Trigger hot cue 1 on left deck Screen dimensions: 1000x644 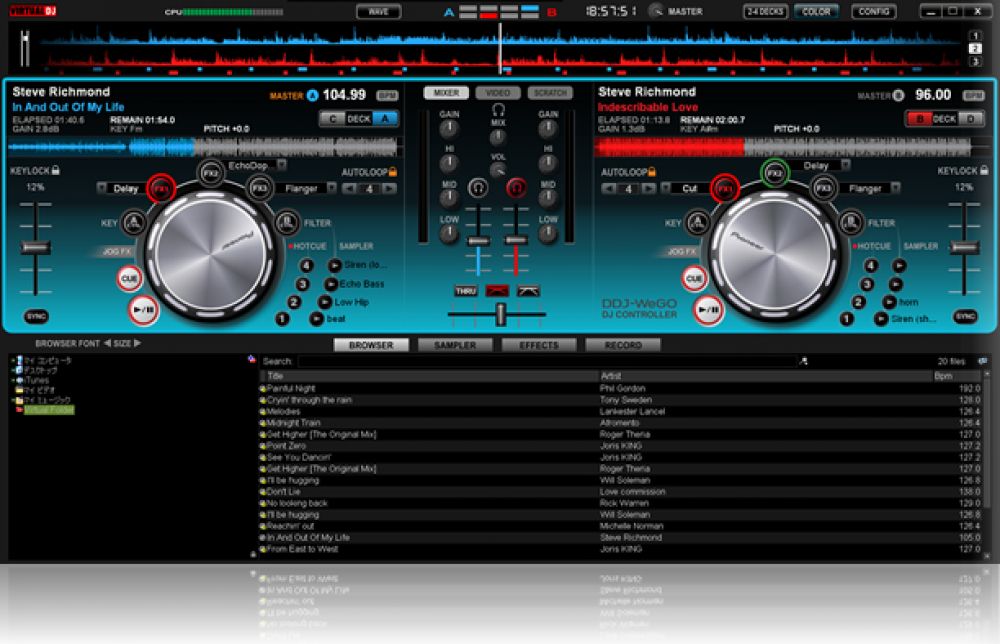click(x=283, y=319)
